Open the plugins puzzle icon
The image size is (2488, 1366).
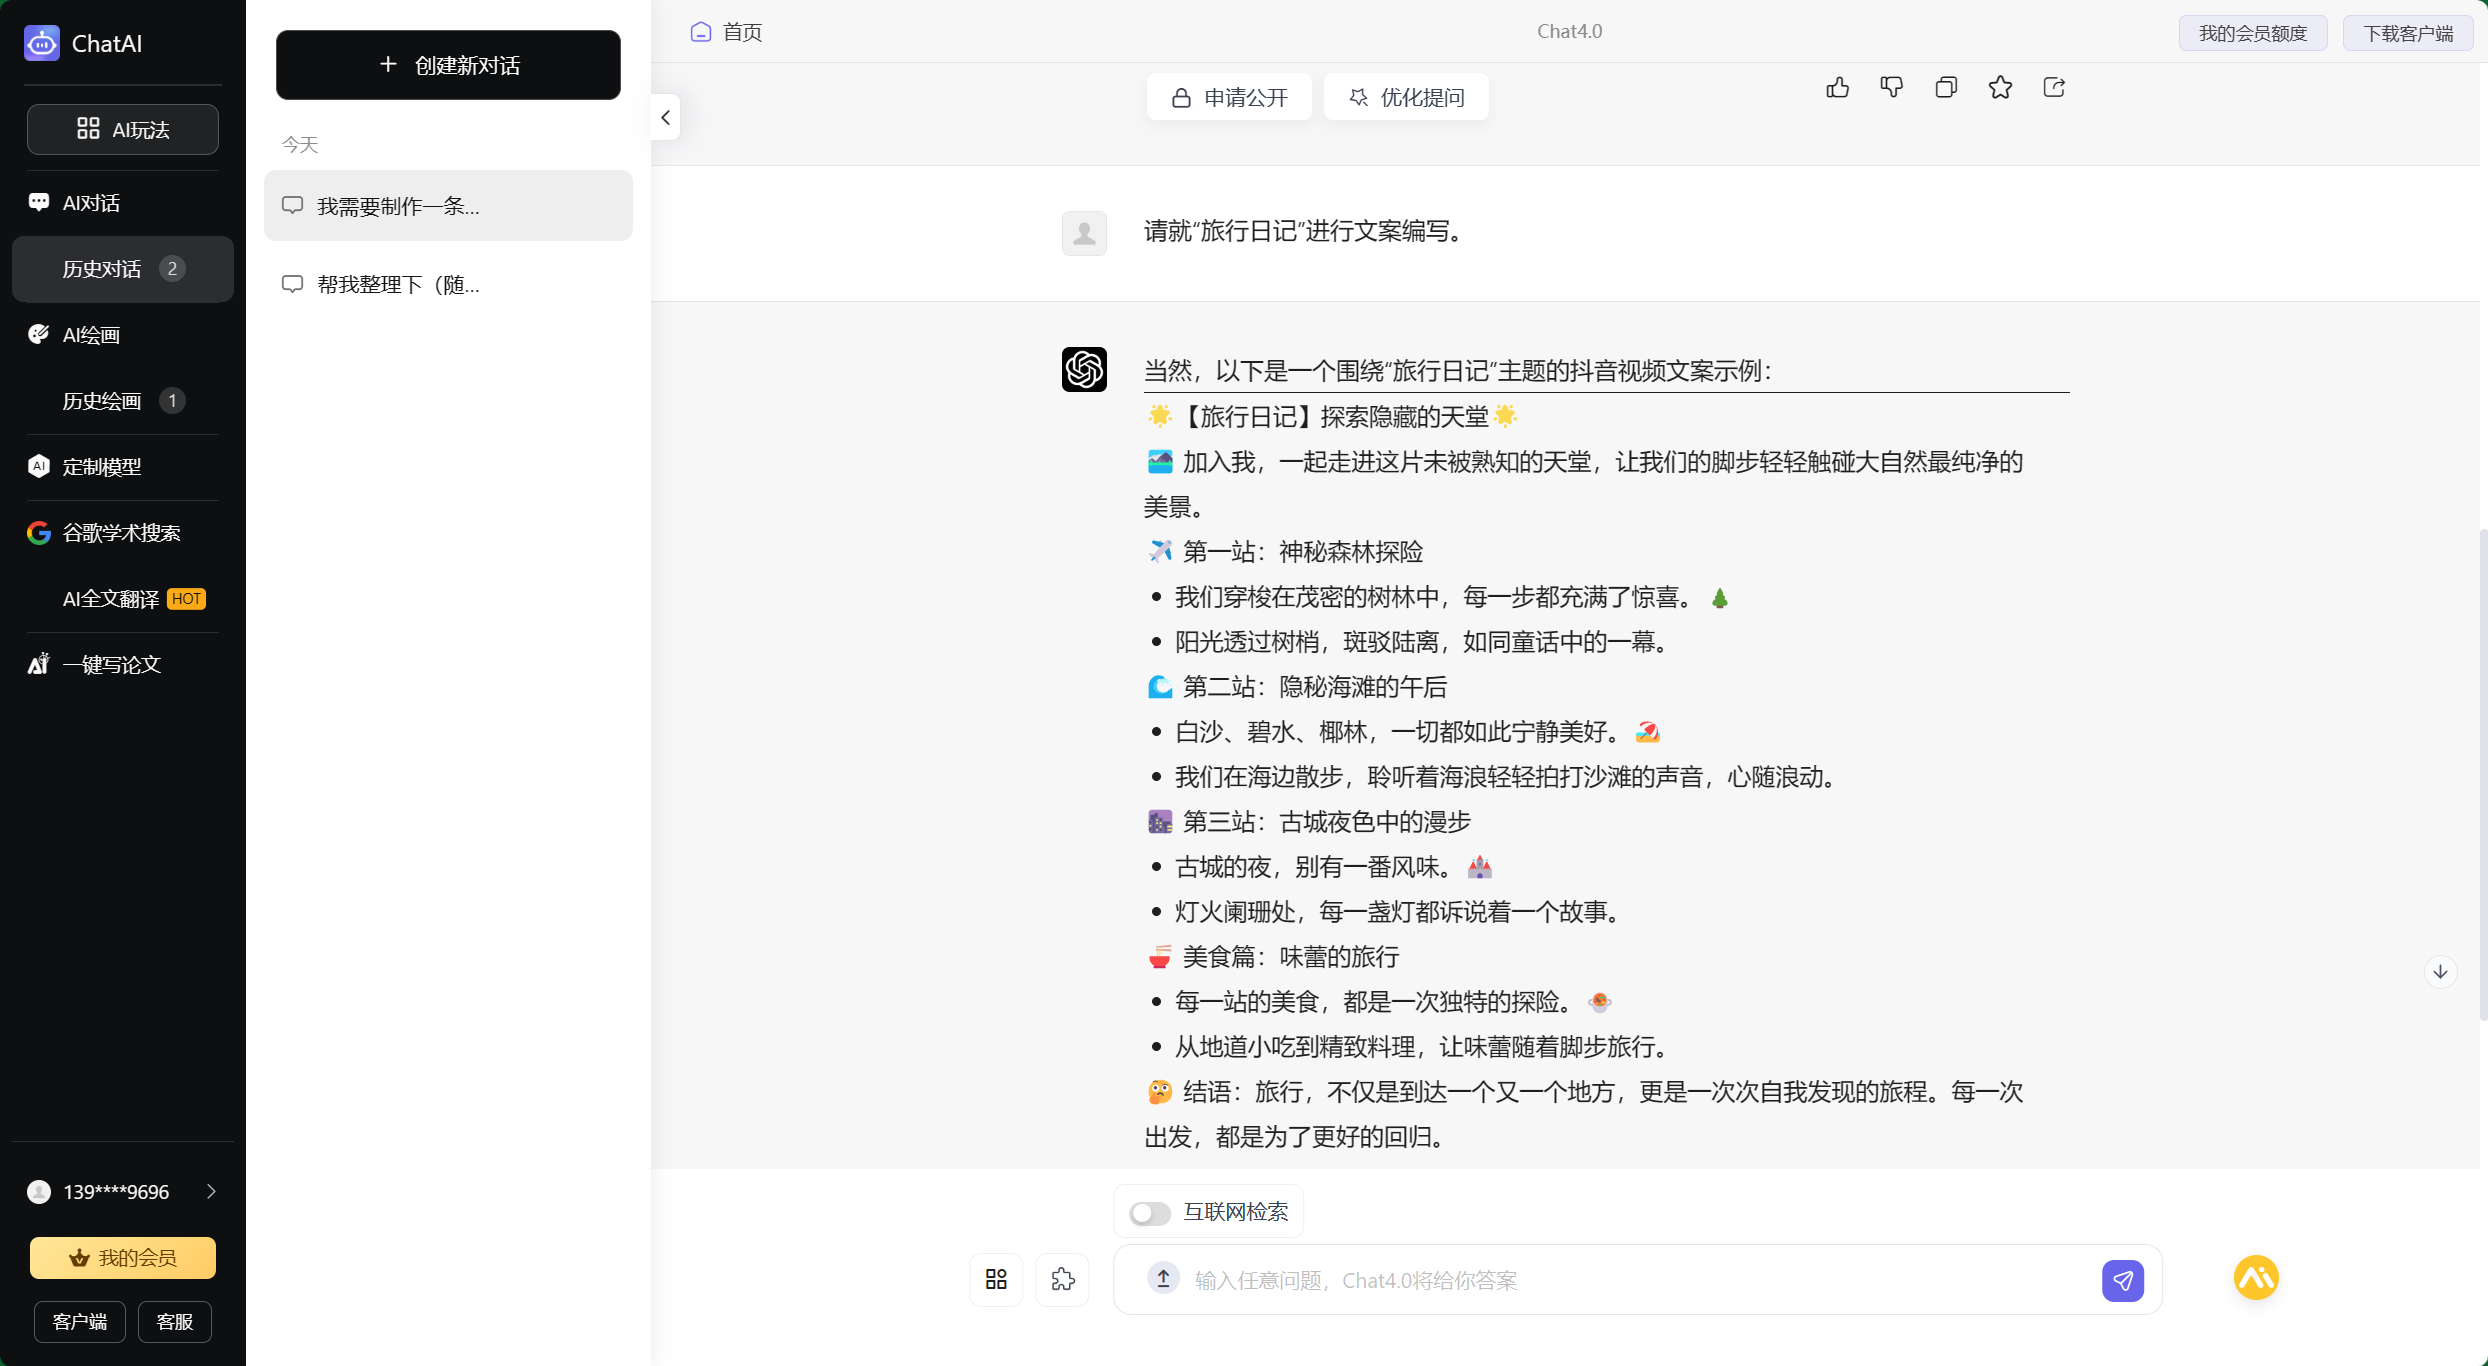pyautogui.click(x=1062, y=1279)
